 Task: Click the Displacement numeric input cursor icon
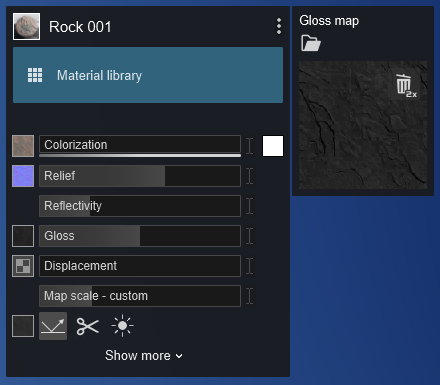250,266
